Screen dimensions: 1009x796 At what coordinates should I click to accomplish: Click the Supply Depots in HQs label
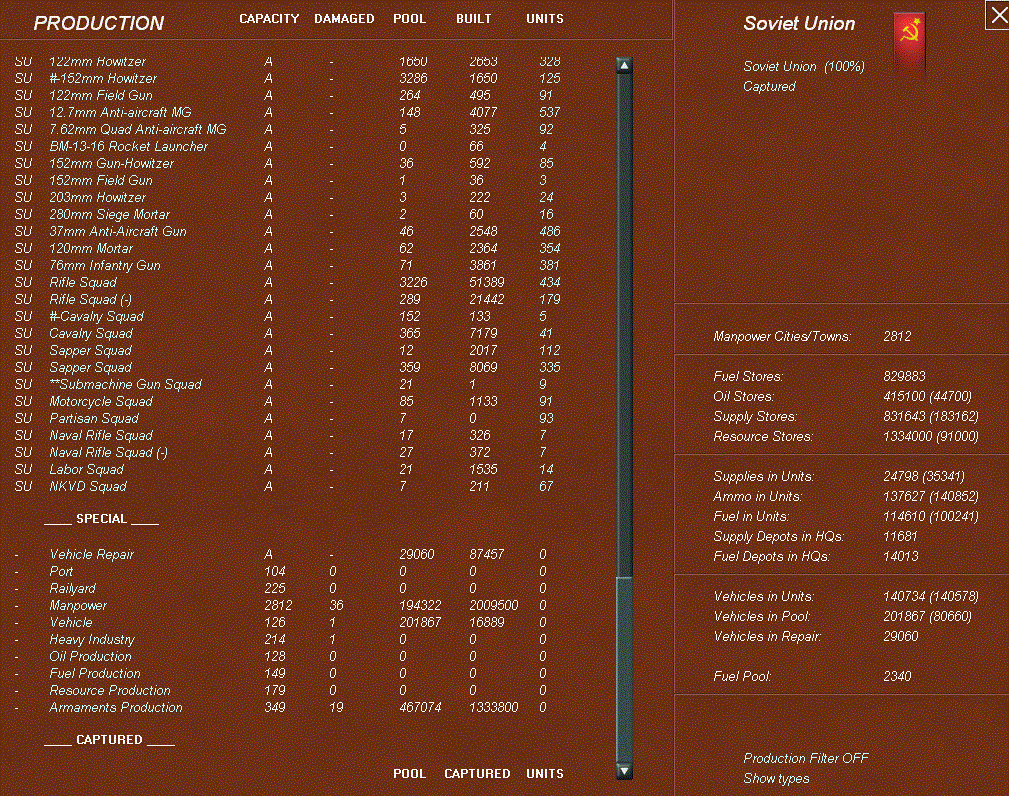[x=779, y=536]
